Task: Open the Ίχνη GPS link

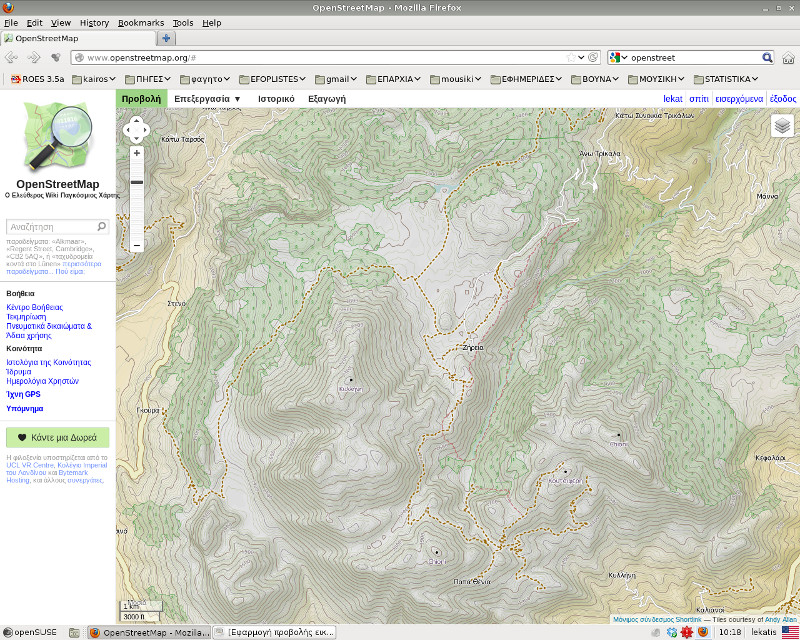Action: (x=23, y=394)
